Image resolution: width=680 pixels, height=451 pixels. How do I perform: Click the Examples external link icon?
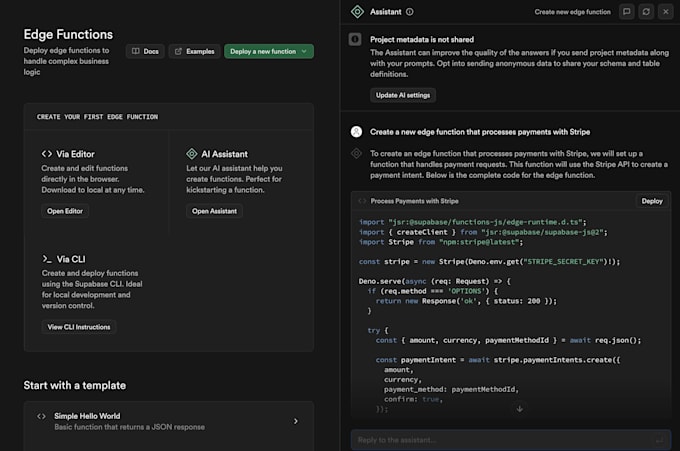coord(178,51)
